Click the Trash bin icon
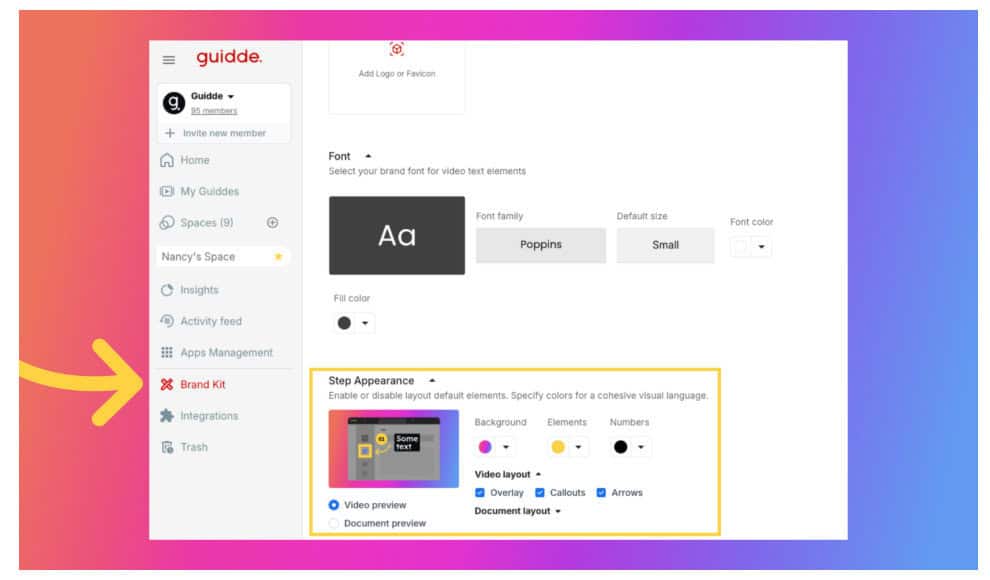The height and width of the screenshot is (580, 990). (x=167, y=447)
